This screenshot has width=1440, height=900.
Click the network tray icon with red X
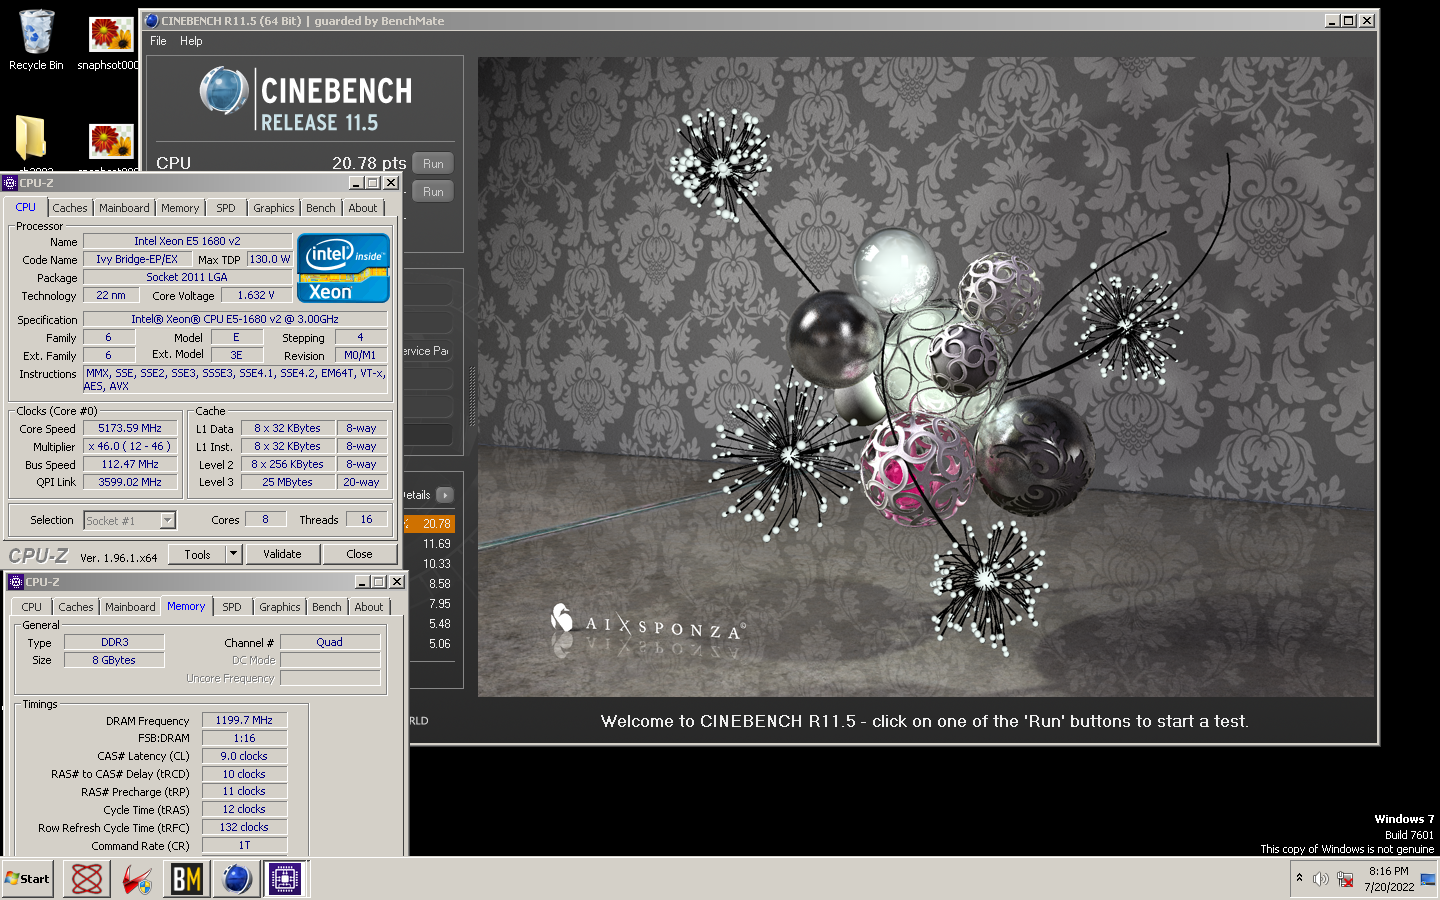(x=1345, y=879)
